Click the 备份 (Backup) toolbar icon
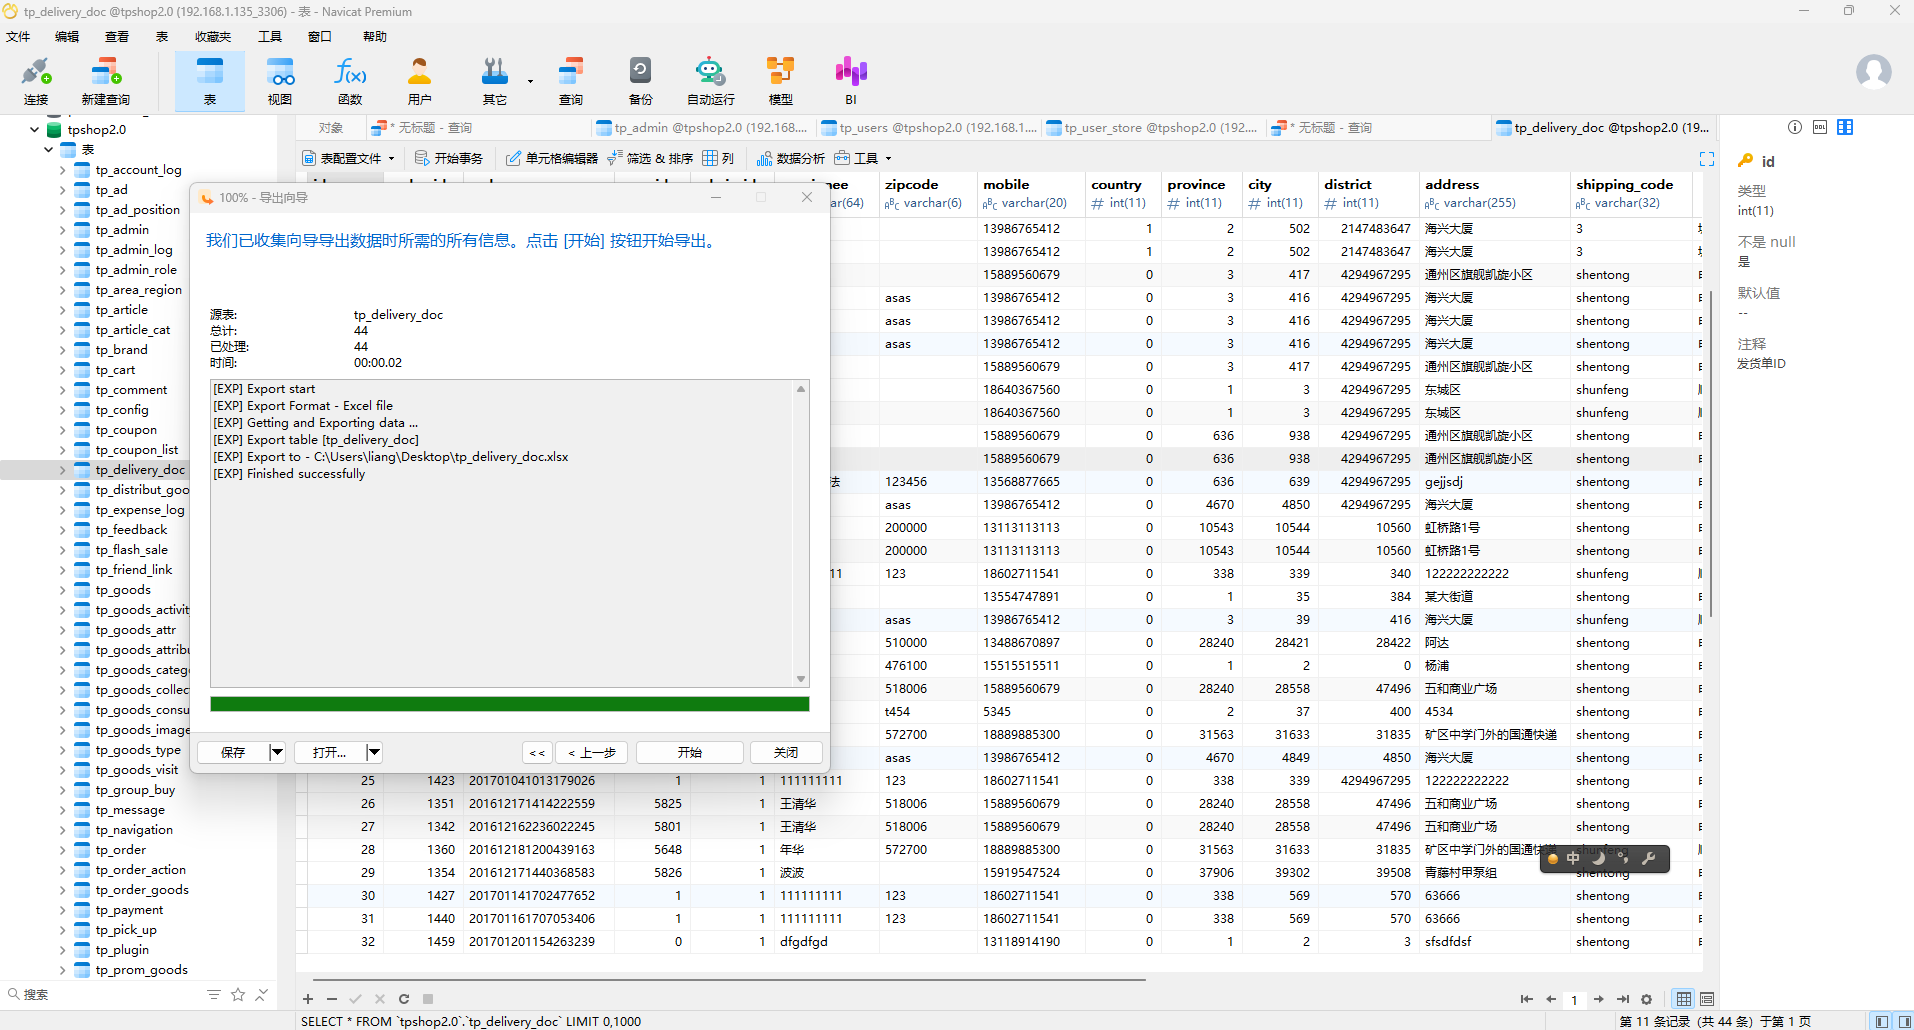 tap(640, 81)
